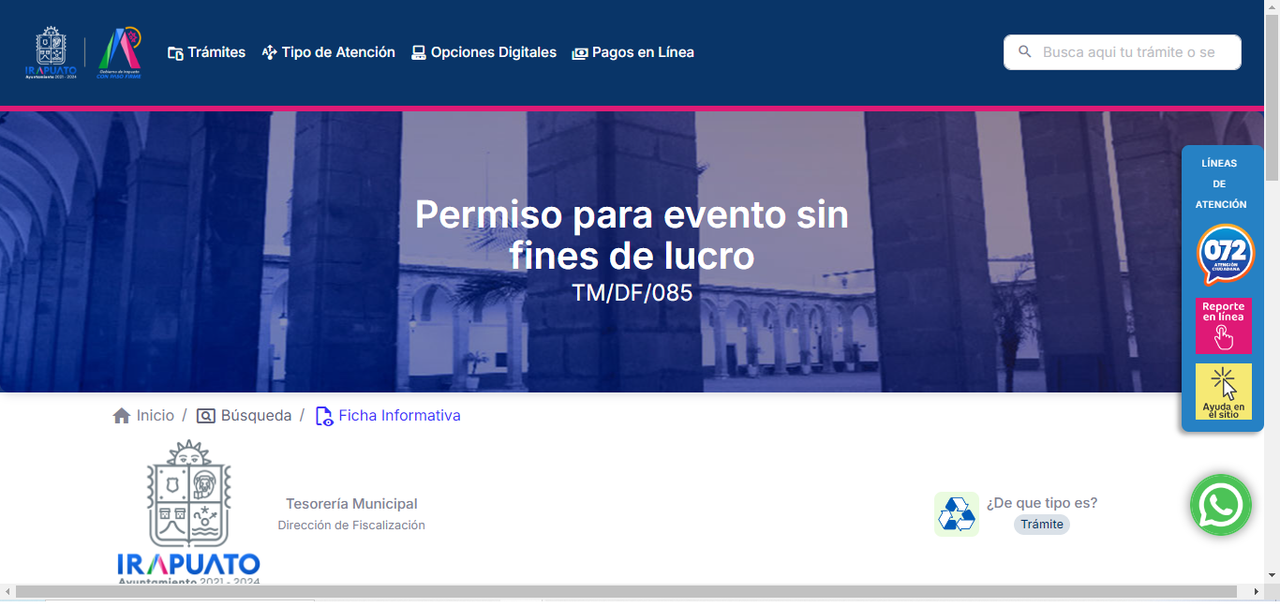Screen dimensions: 1280x605
Task: Click the vertical scrollbar thumb
Action: tap(1272, 98)
